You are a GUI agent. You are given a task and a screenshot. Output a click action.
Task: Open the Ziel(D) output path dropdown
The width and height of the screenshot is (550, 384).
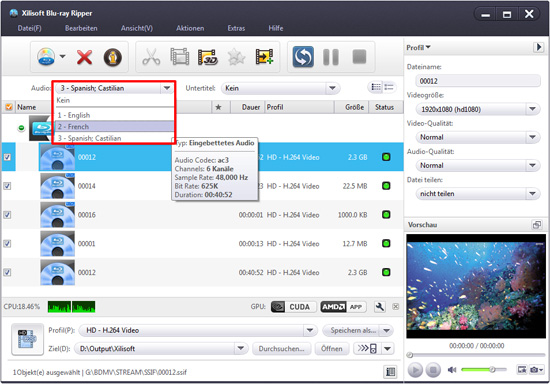240,348
